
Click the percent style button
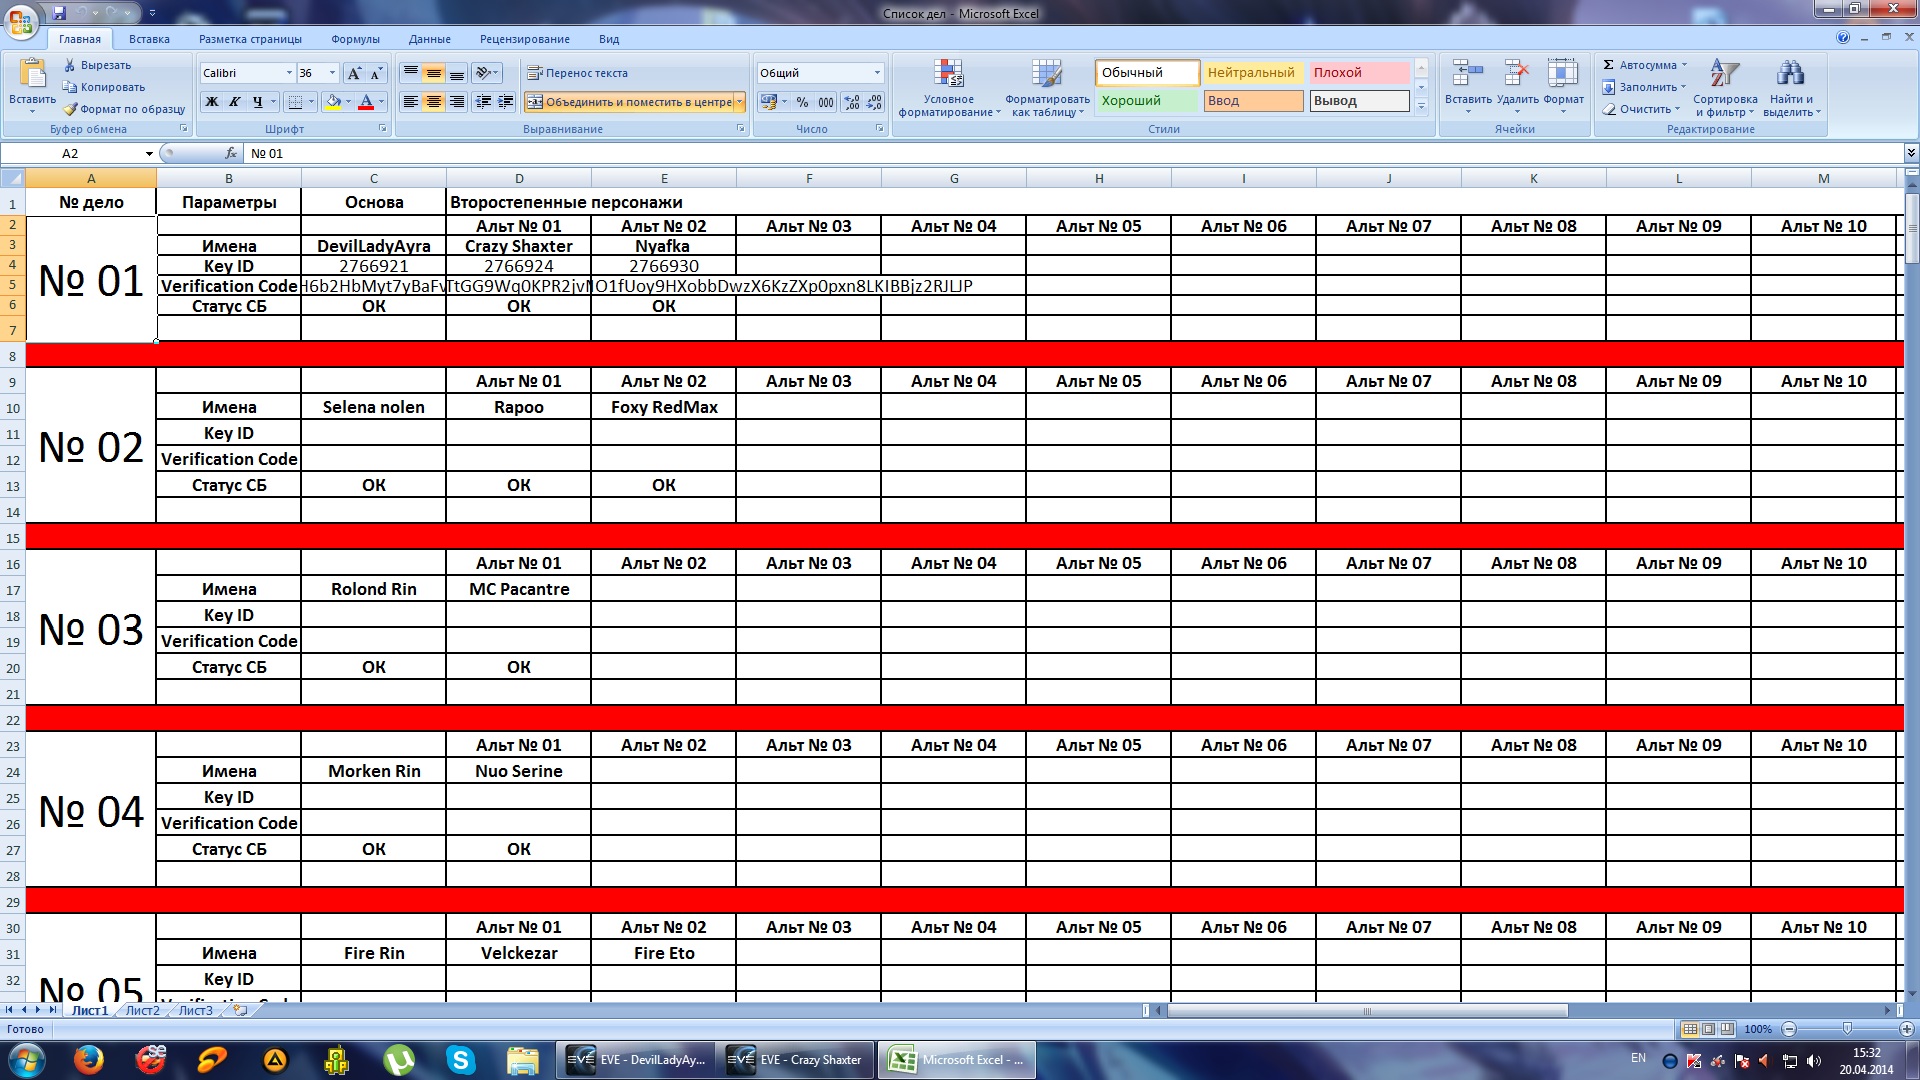(802, 102)
